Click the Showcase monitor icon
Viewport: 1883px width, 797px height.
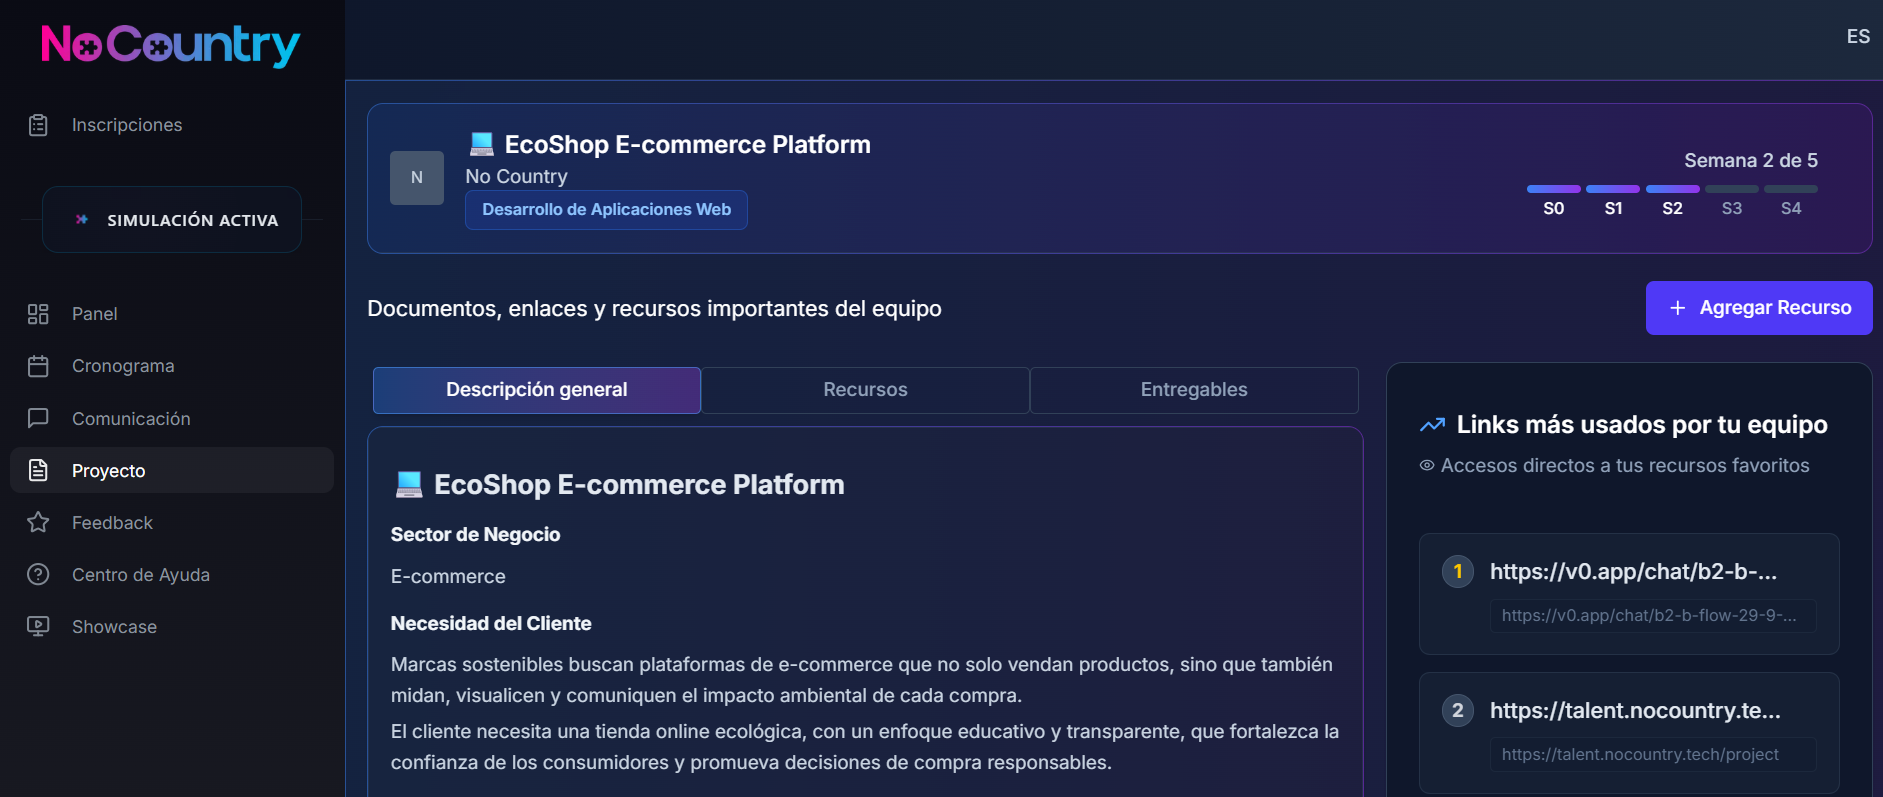38,626
